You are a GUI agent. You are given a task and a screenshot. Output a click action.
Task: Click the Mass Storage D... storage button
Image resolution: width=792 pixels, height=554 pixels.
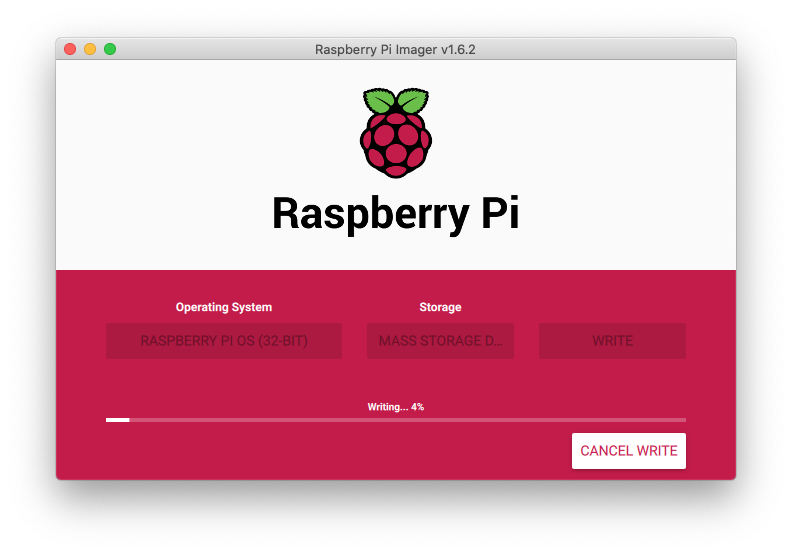point(440,341)
